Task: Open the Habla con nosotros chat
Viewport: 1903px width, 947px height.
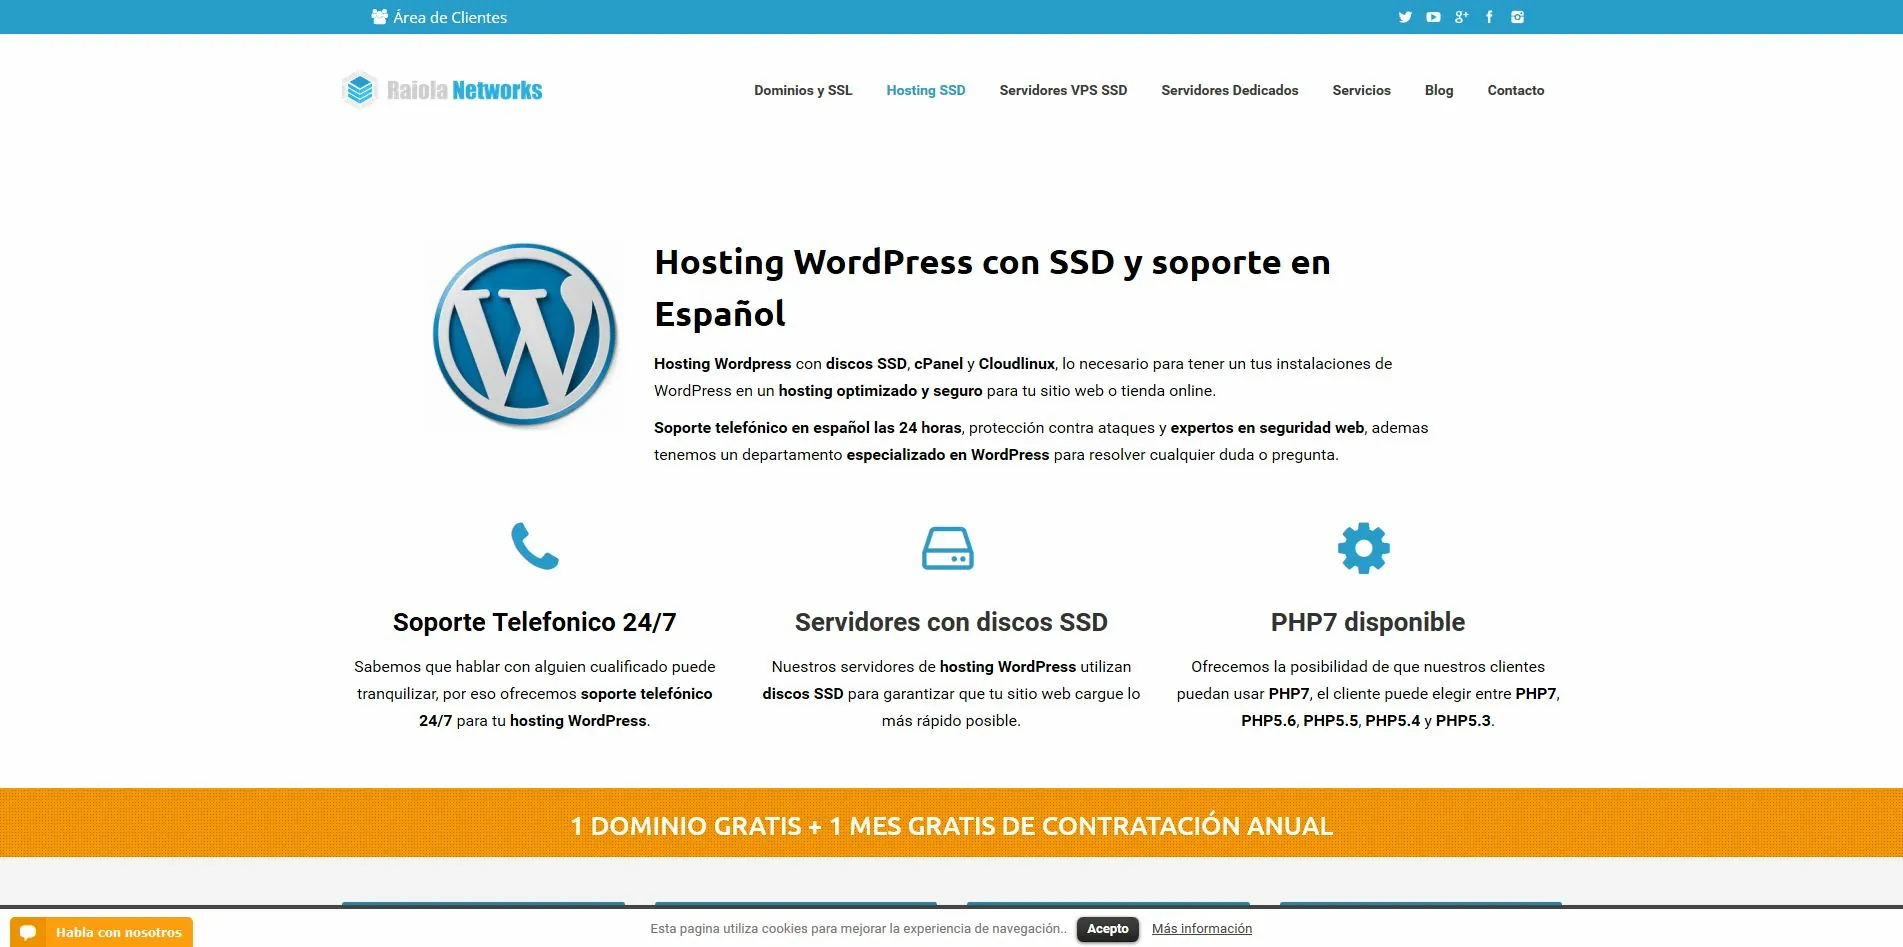Action: 102,932
